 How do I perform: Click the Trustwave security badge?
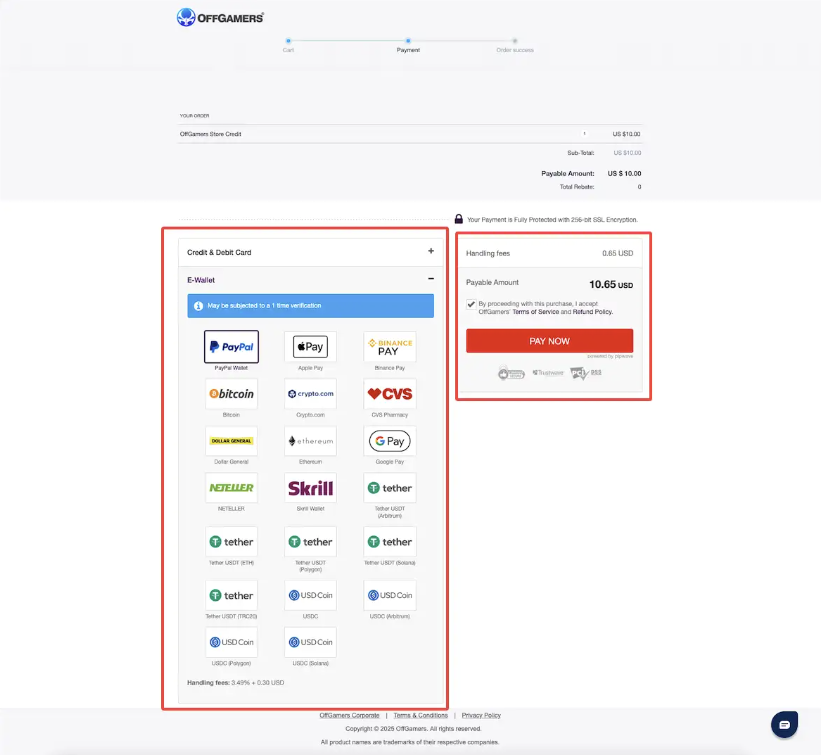coord(548,373)
